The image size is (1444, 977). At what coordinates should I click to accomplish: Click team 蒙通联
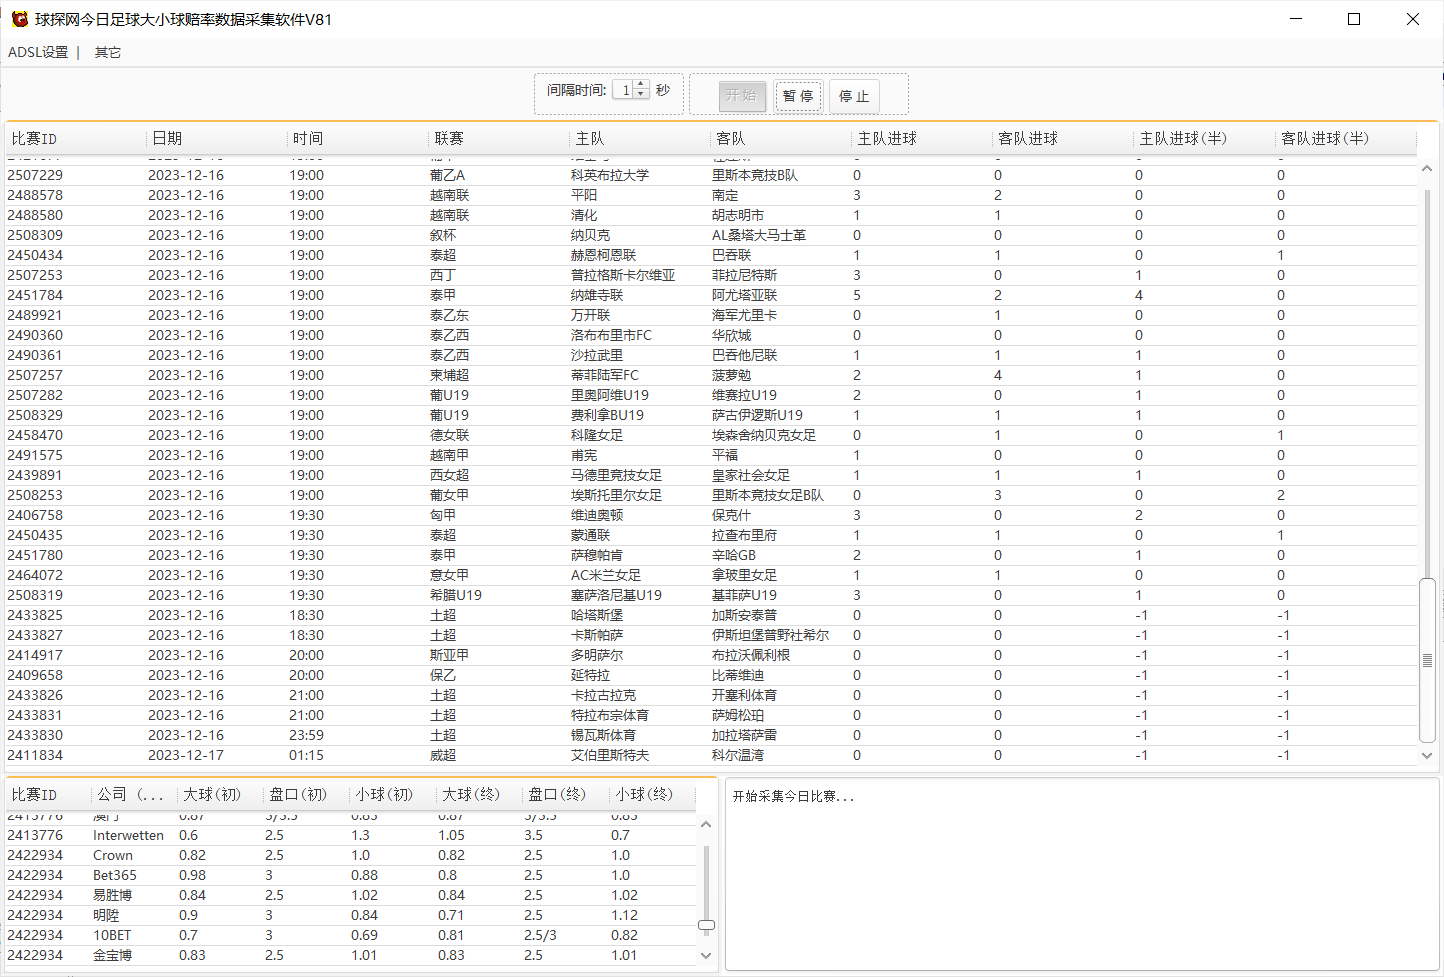(x=590, y=535)
